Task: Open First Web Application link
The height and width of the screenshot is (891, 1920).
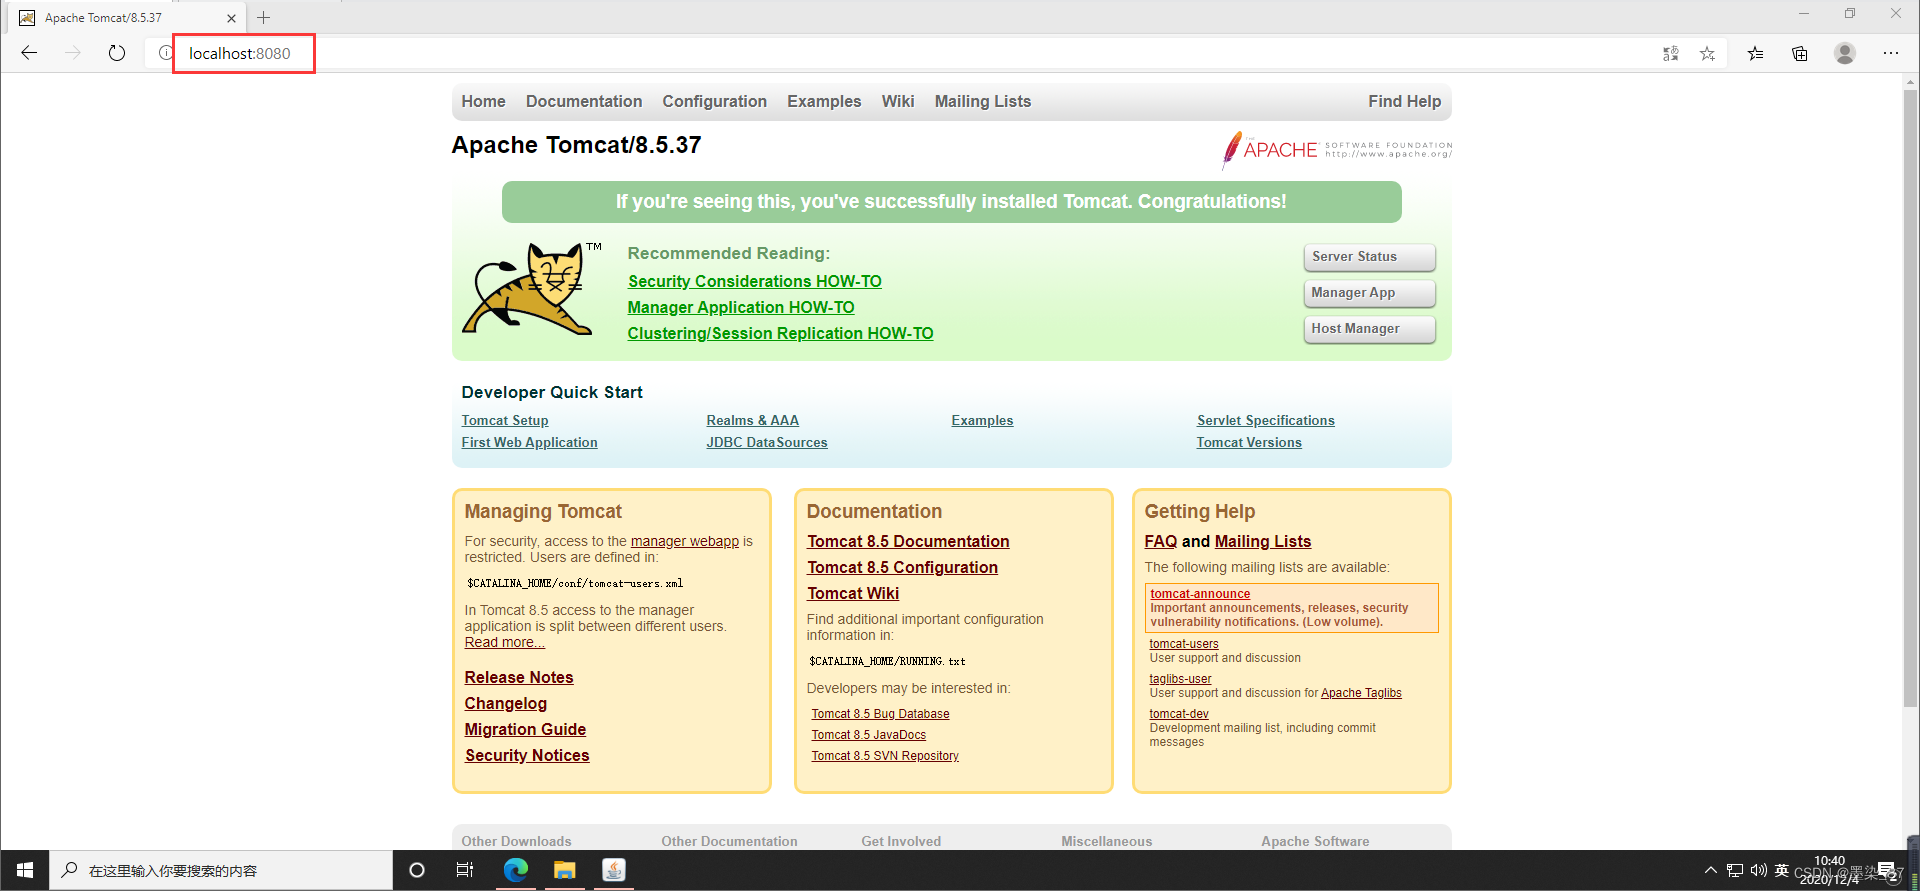Action: (529, 442)
